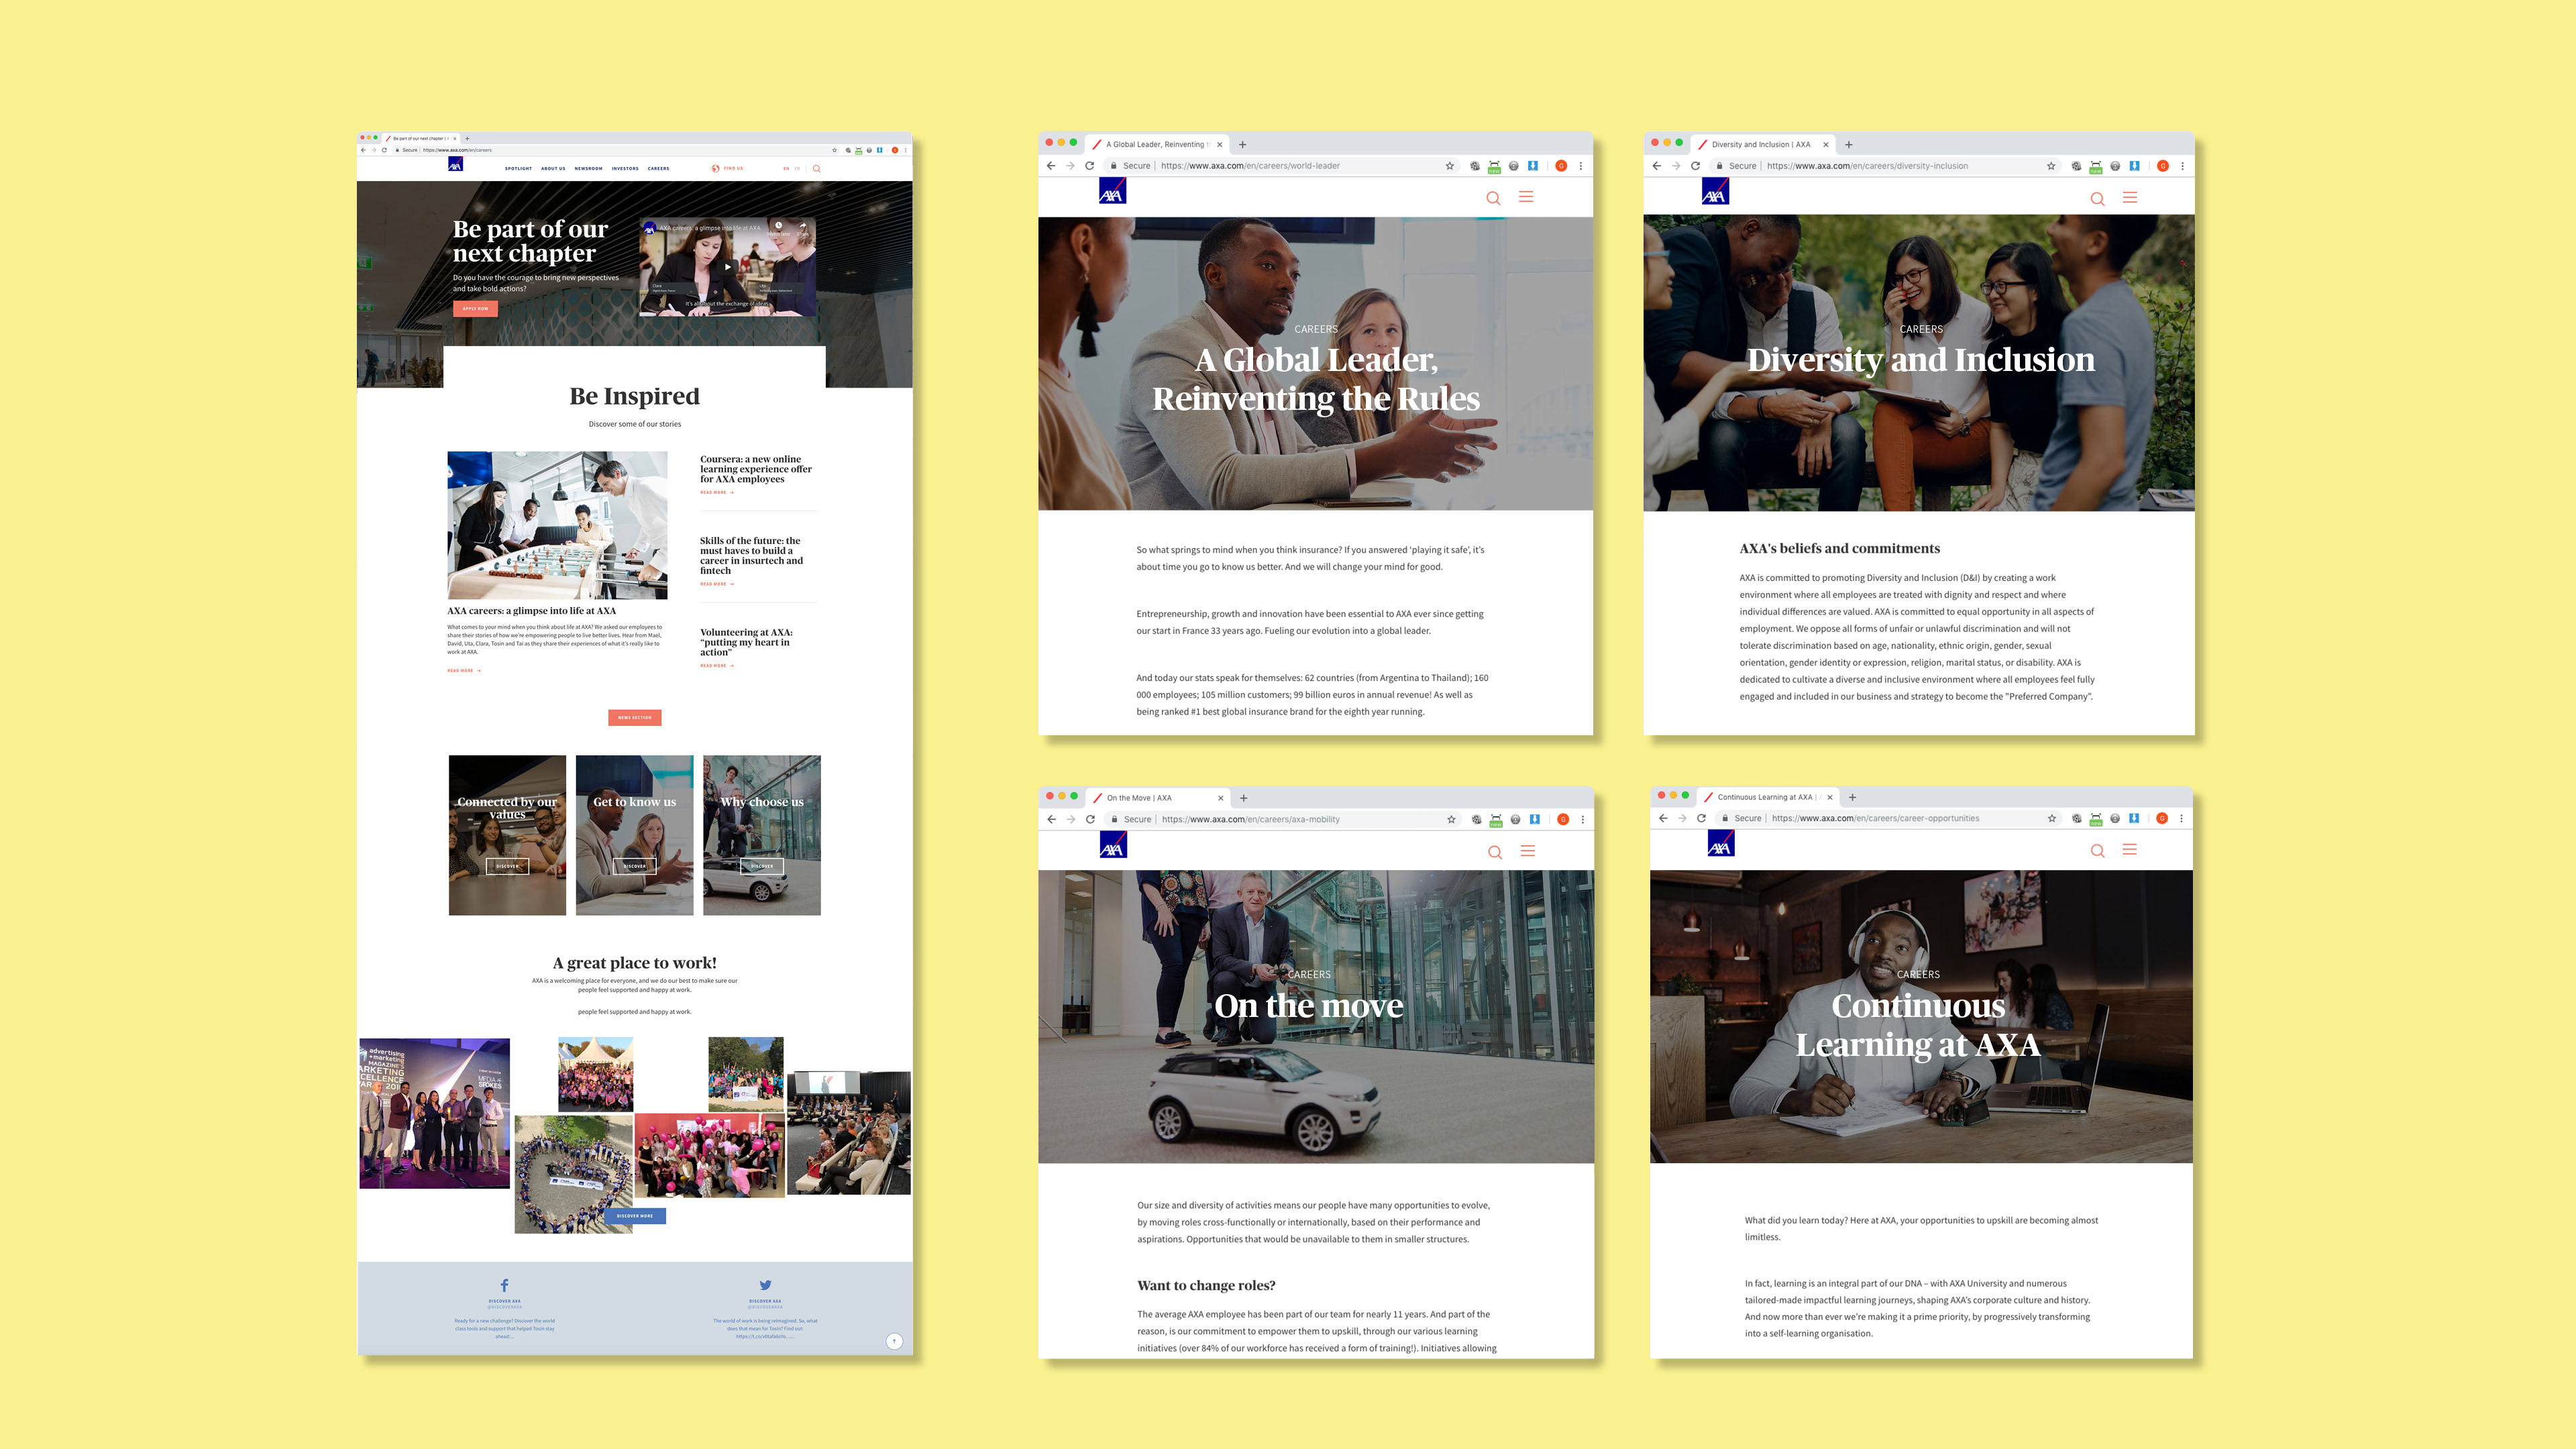Open a new tab in the Continuous Learning window
The height and width of the screenshot is (1449, 2576).
[x=1853, y=797]
